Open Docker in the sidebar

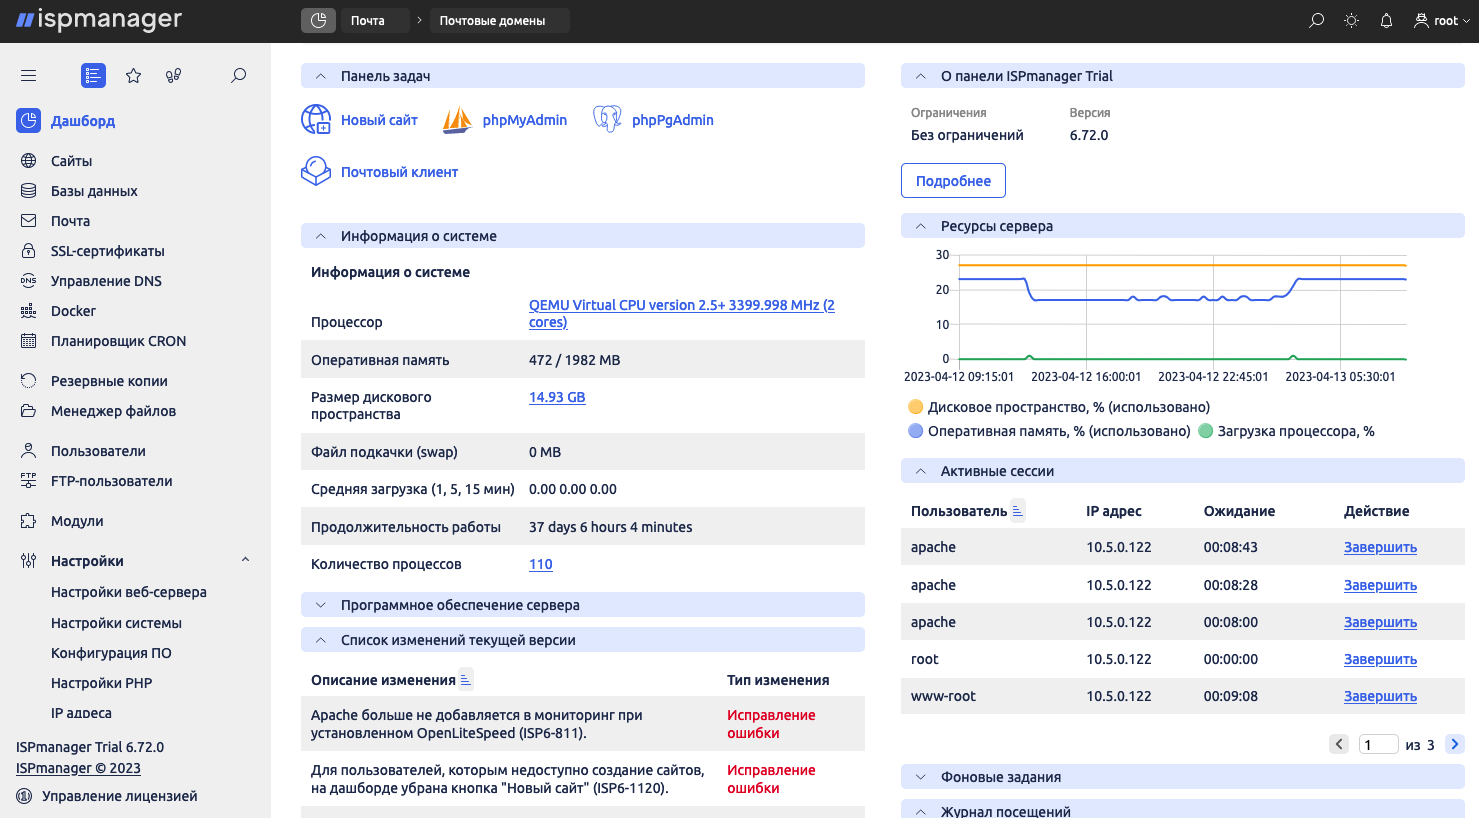73,311
